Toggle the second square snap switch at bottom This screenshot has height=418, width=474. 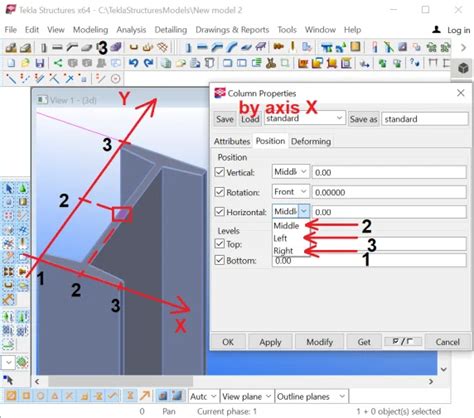point(26,396)
